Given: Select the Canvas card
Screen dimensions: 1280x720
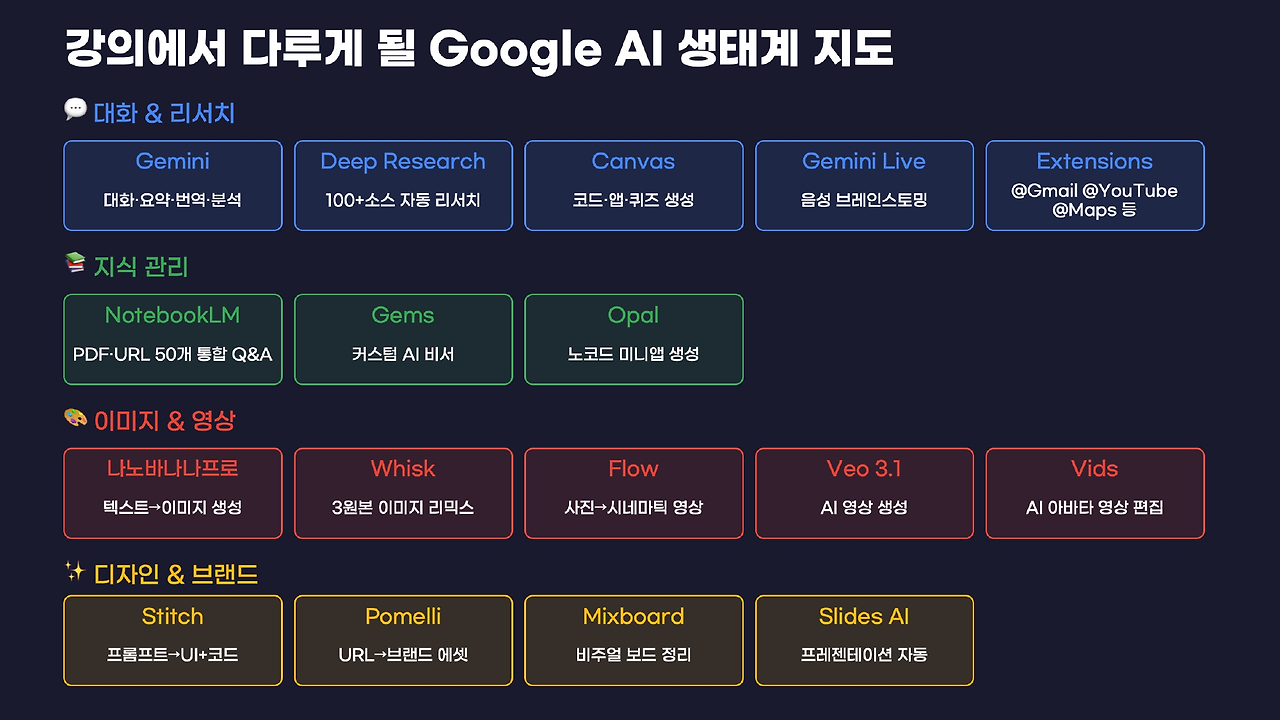Looking at the screenshot, I should coord(634,186).
